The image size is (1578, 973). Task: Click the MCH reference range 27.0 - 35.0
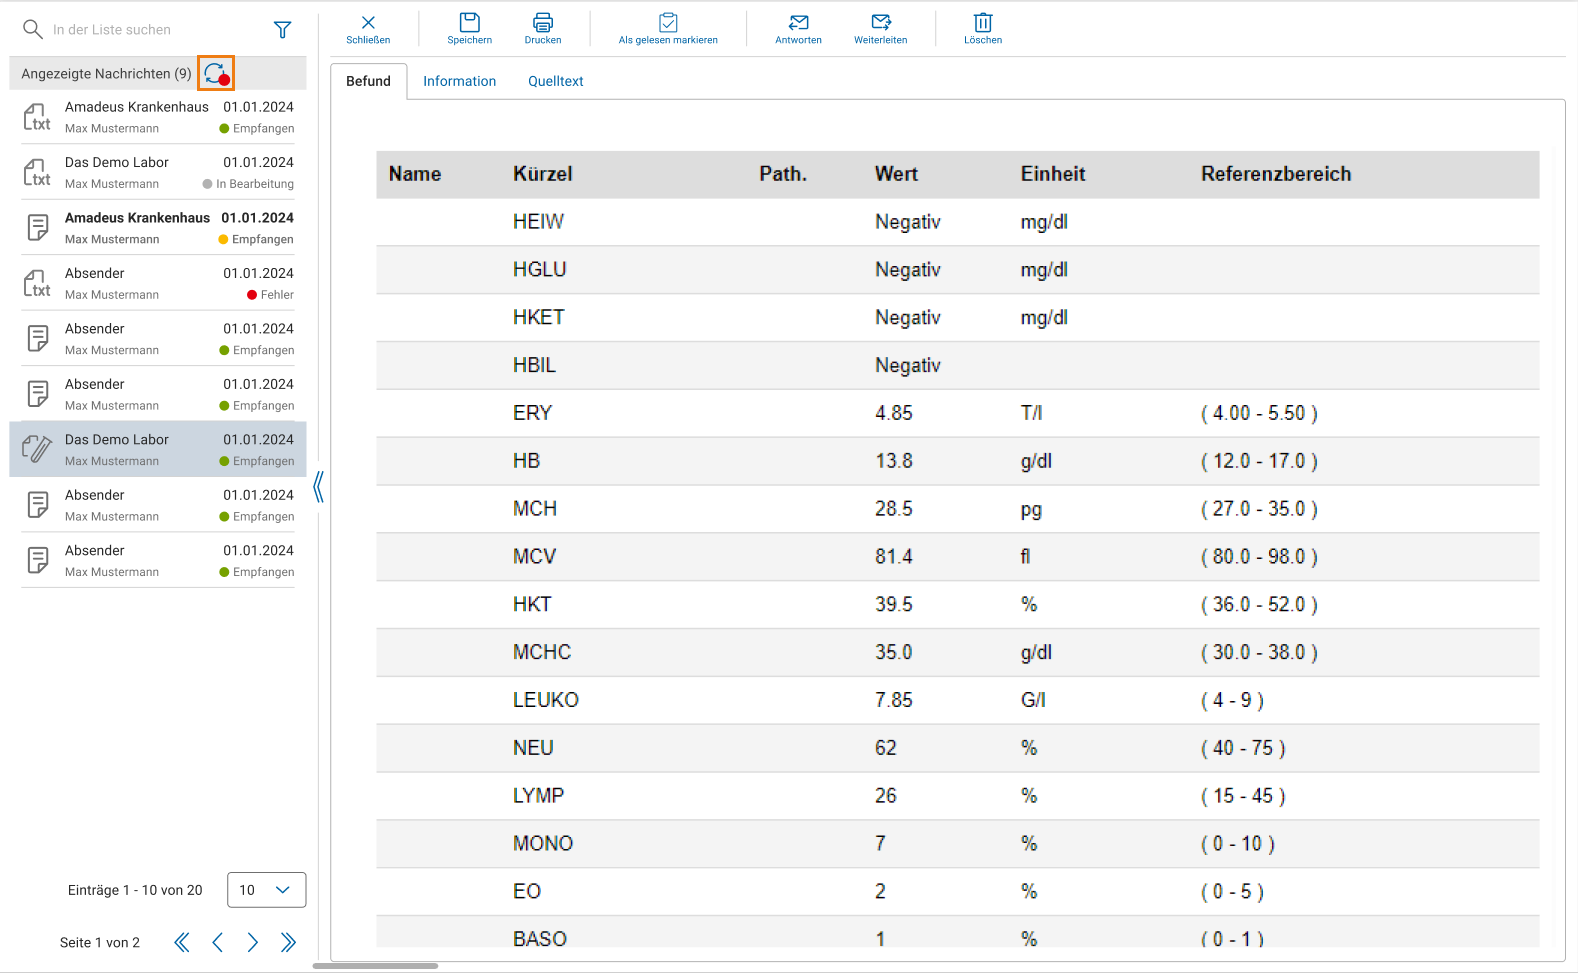click(1259, 509)
